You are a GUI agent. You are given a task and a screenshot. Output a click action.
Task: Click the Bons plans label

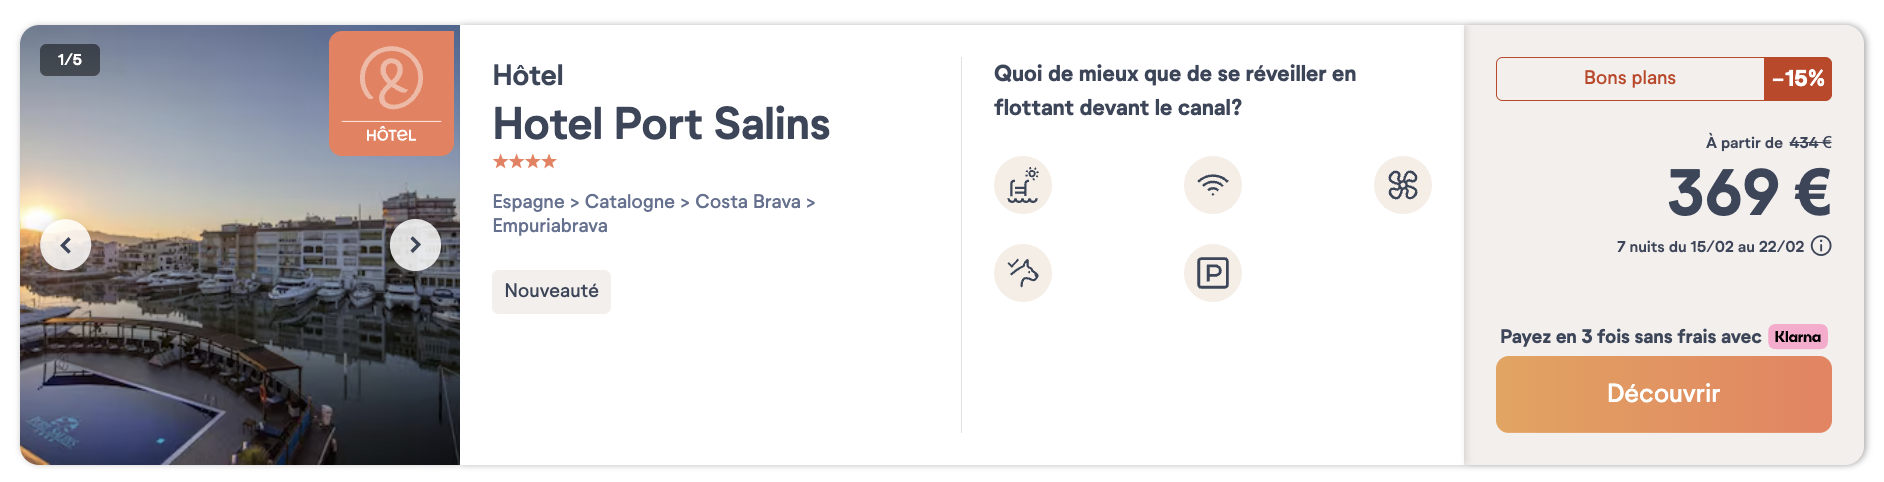click(x=1629, y=78)
